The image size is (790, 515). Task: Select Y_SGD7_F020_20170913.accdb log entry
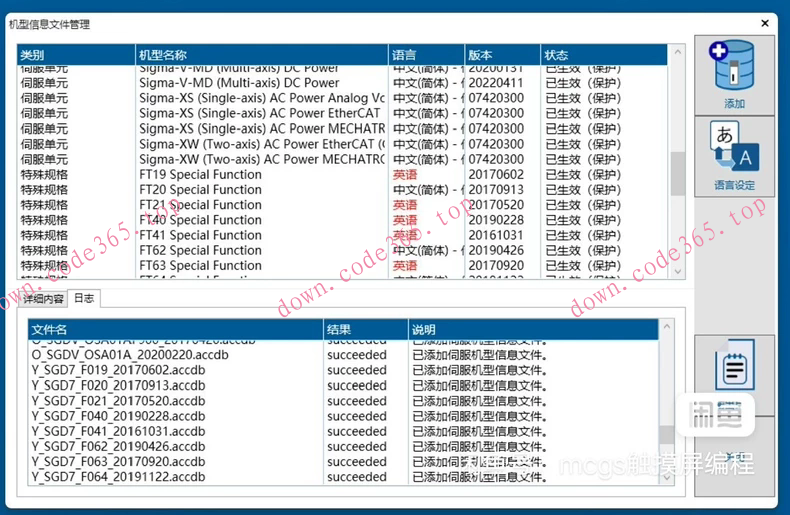coord(343,385)
